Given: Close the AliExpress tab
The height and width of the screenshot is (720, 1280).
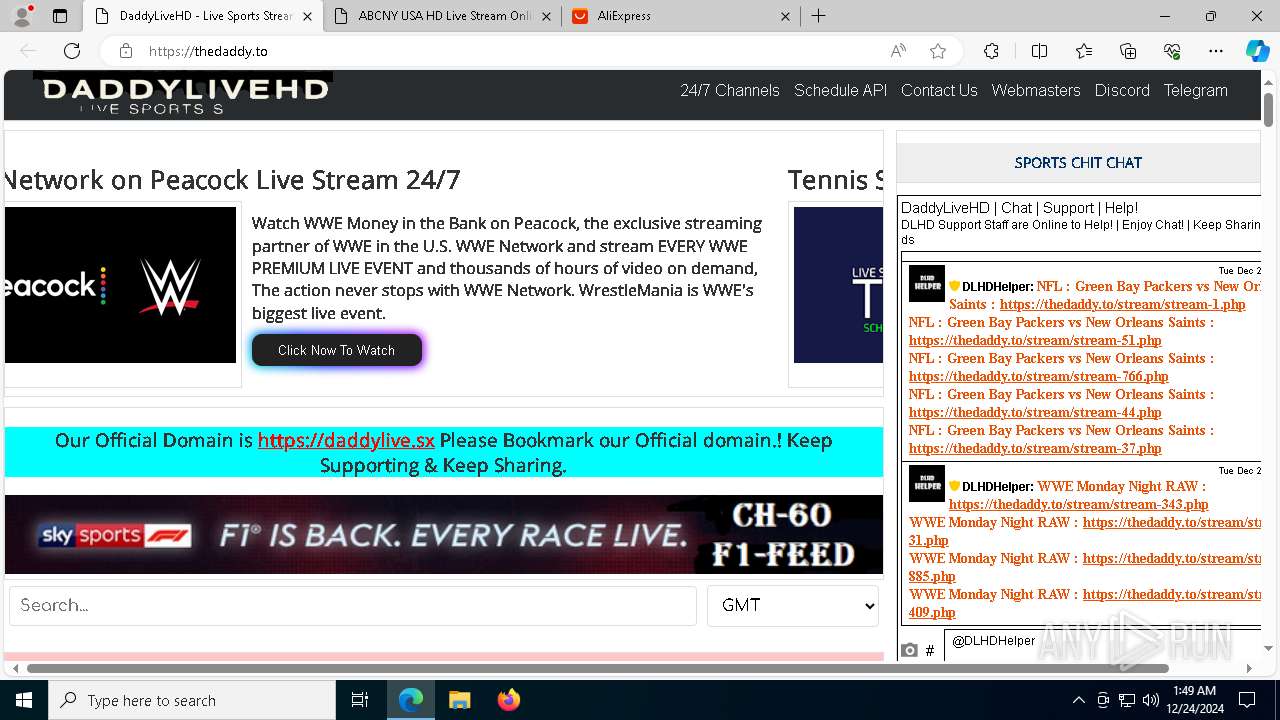Looking at the screenshot, I should (x=785, y=16).
